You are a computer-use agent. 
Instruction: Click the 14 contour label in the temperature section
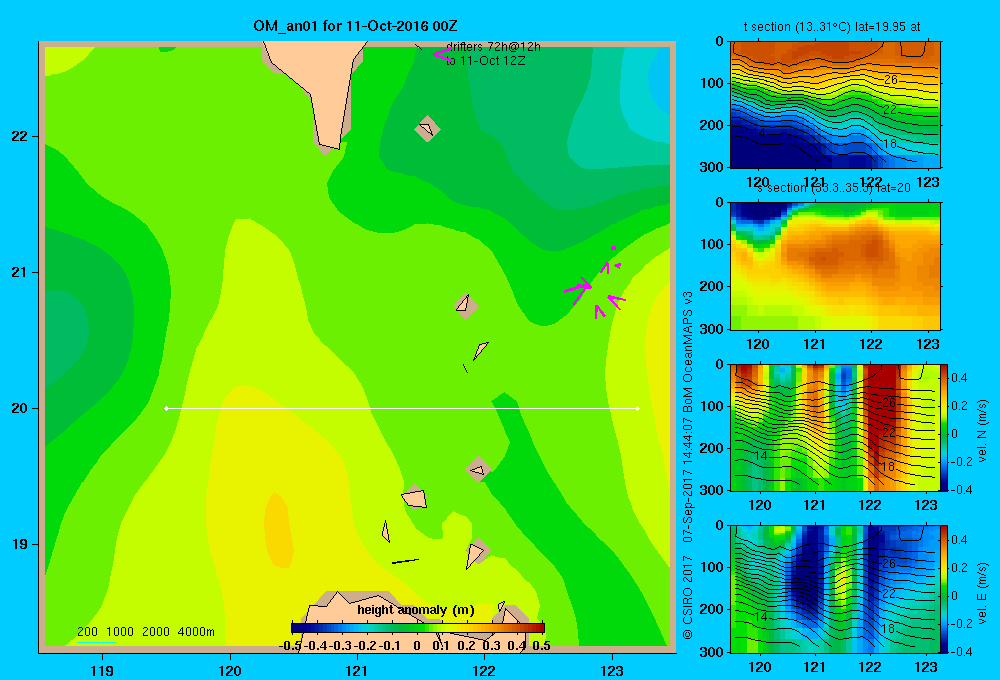(x=759, y=133)
